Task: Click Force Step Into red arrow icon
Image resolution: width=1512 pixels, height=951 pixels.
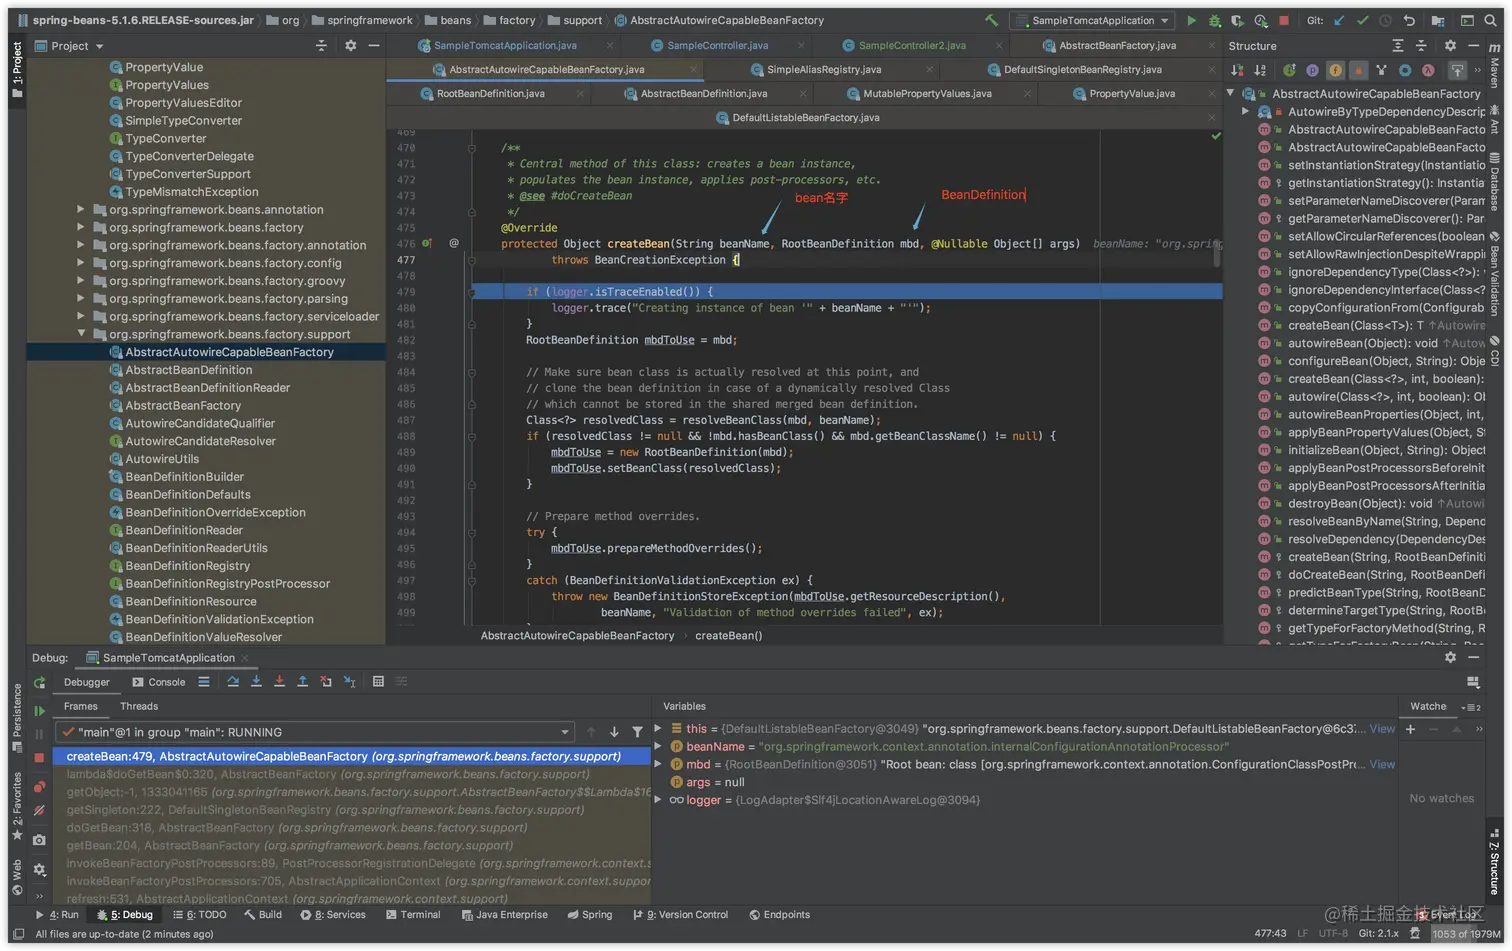Action: [279, 682]
